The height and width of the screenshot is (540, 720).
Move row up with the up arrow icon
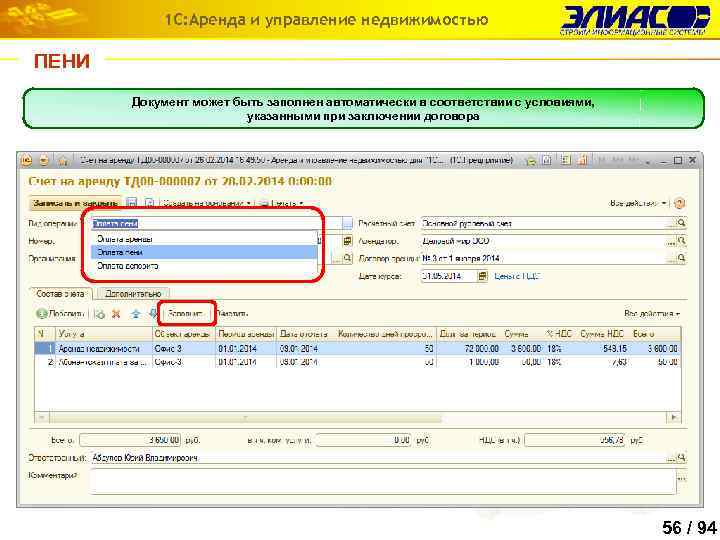coord(135,314)
